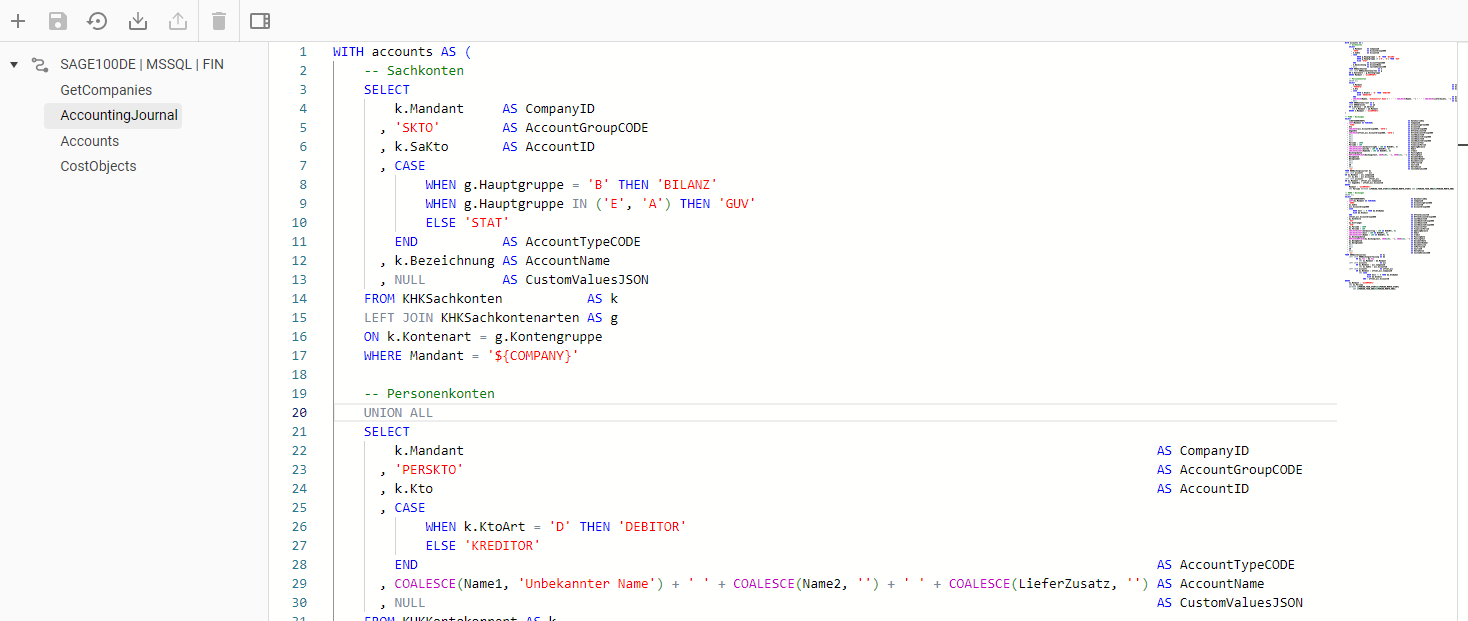The width and height of the screenshot is (1468, 621).
Task: Select the AccountingJournal query
Action: click(118, 115)
